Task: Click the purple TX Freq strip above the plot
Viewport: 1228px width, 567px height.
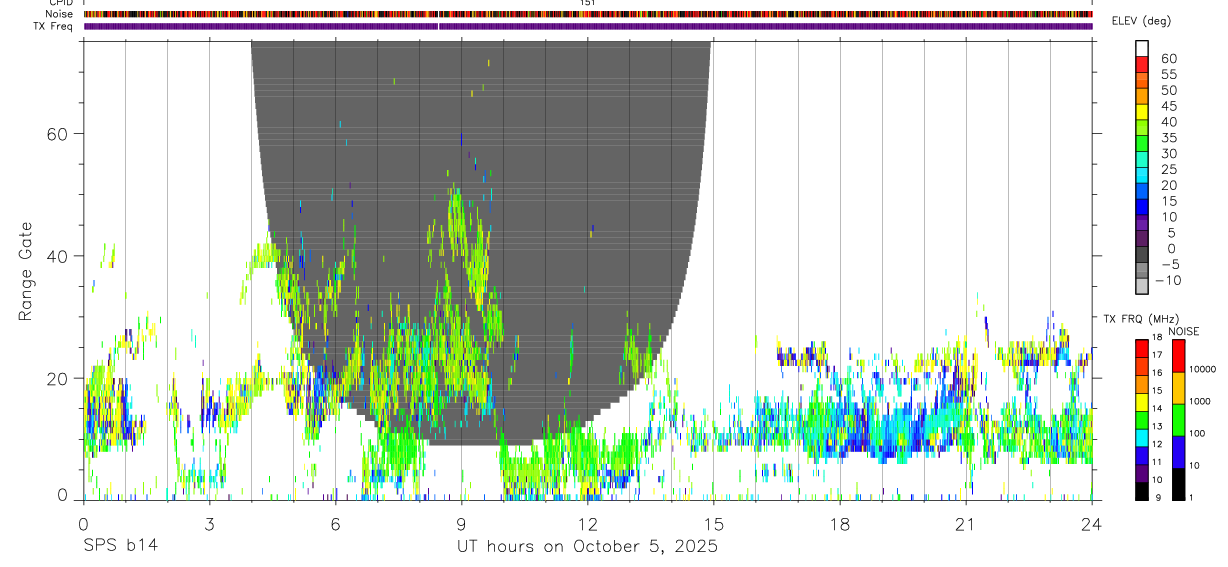Action: (x=588, y=26)
